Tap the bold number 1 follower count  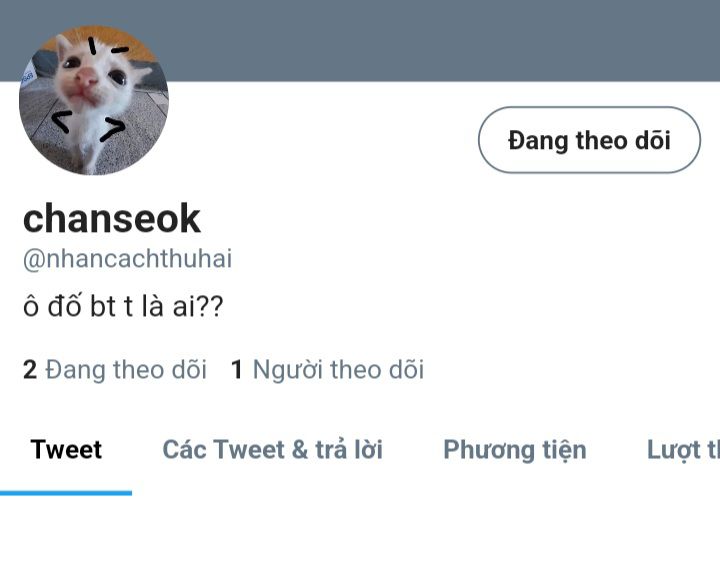[x=236, y=370]
